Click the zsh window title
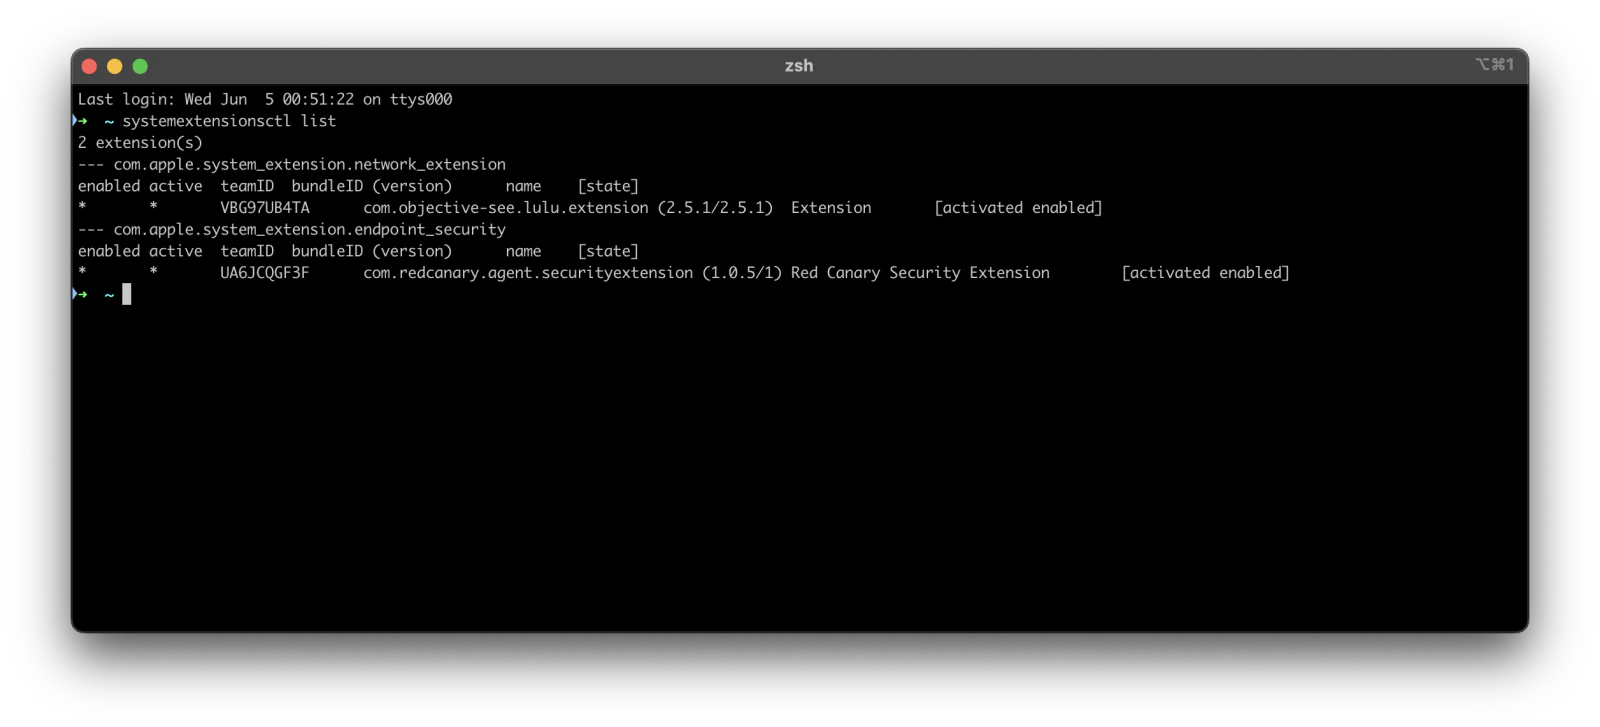The width and height of the screenshot is (1600, 727). tap(799, 66)
